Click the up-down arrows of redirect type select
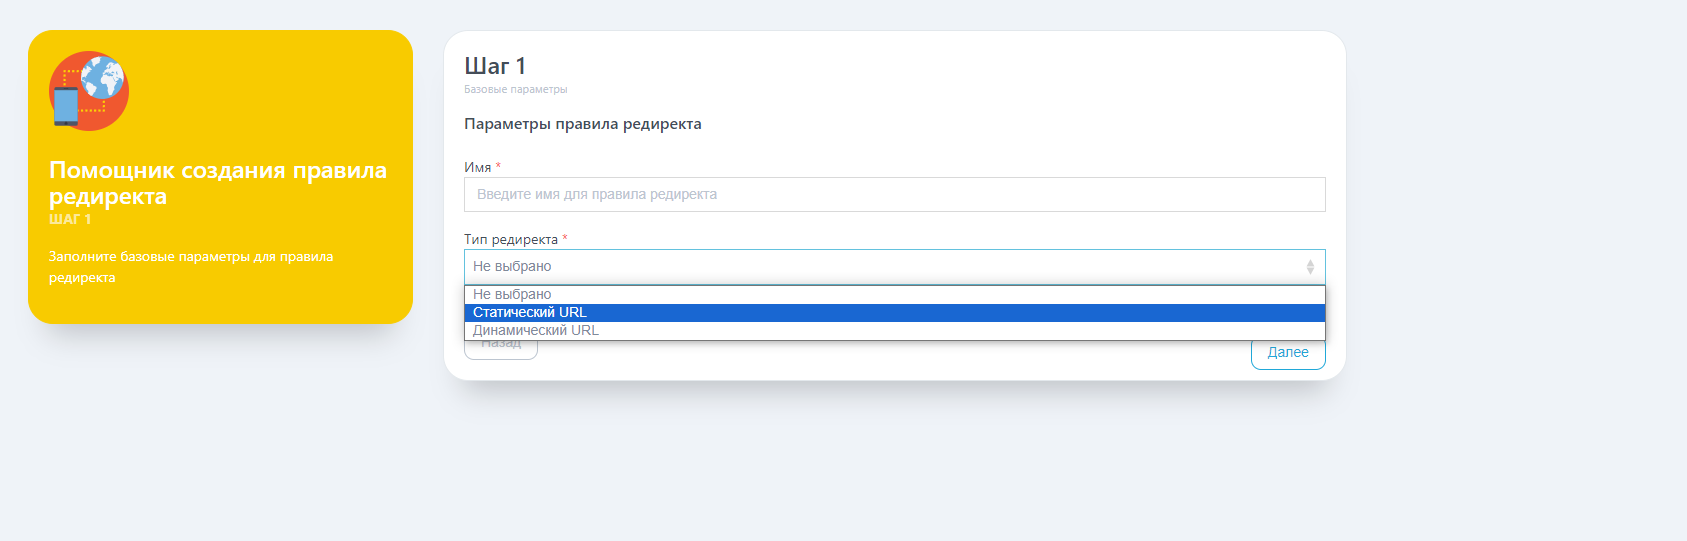Screen dimensions: 1687x541 click(1310, 267)
